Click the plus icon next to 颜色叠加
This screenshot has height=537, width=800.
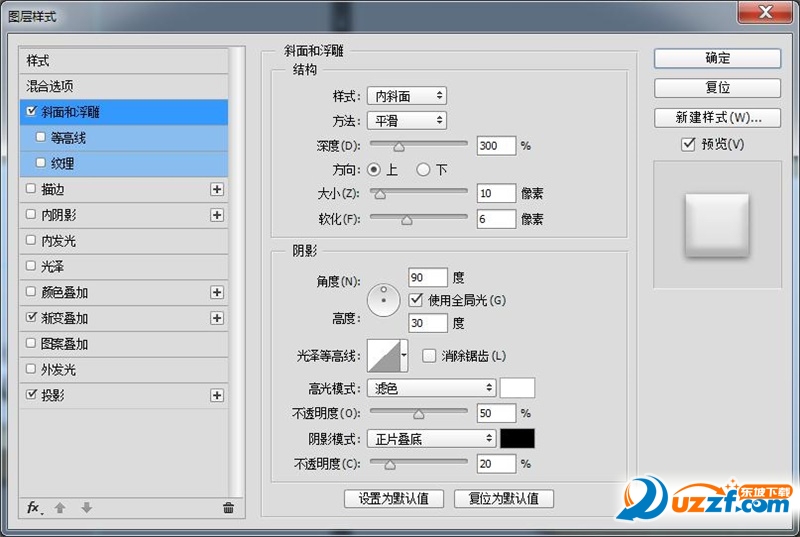[x=216, y=293]
